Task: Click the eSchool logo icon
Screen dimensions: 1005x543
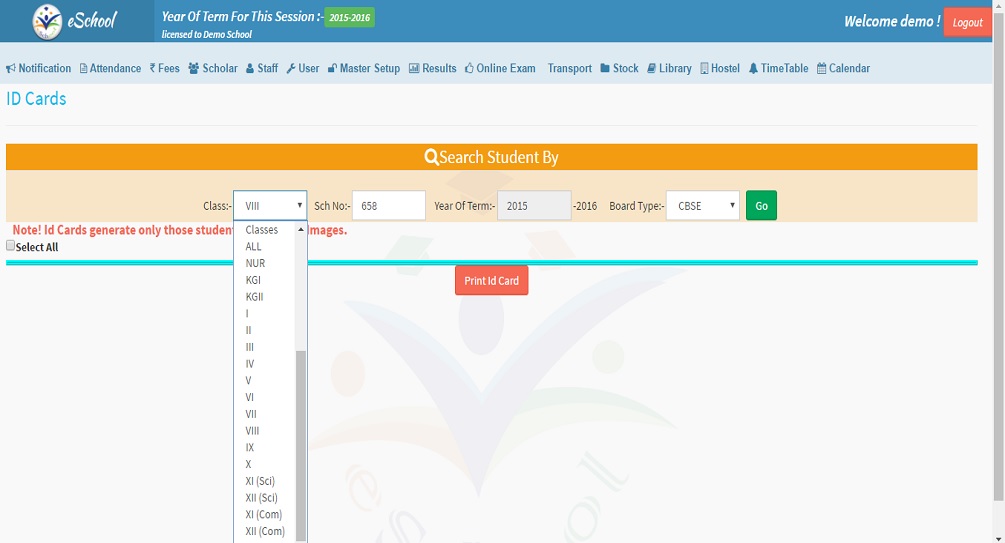Action: 47,21
